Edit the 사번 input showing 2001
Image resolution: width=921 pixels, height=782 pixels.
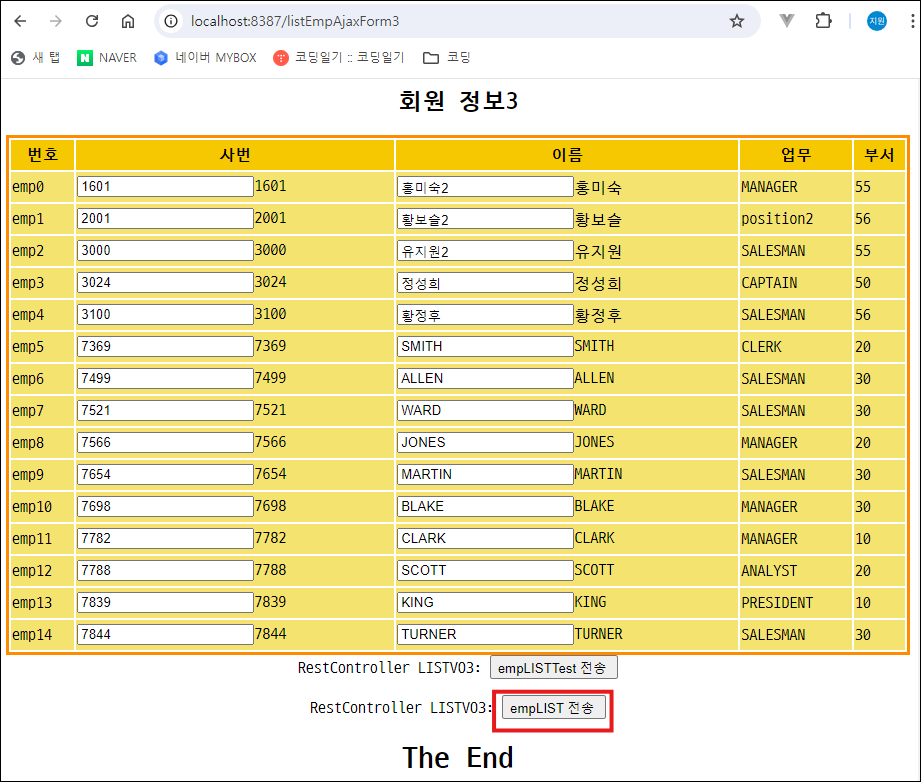[x=165, y=219]
